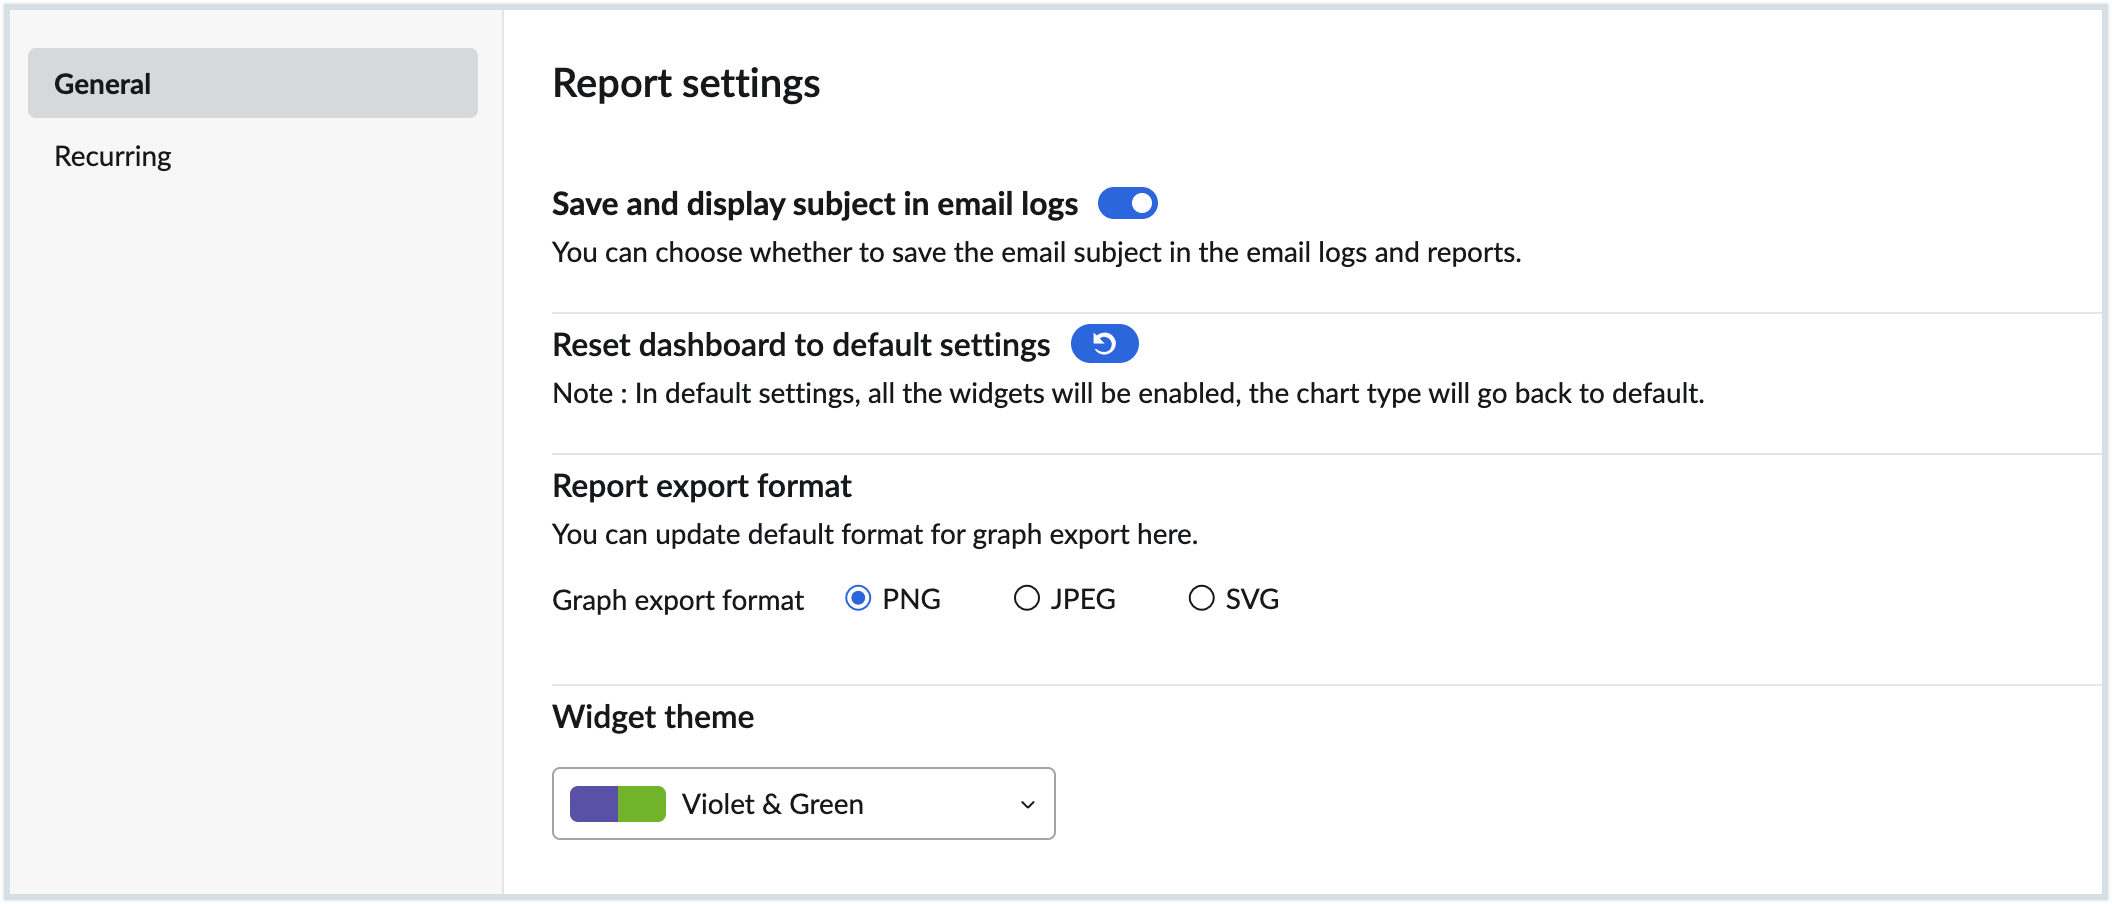
Task: Click the 'Graph export format' label
Action: click(677, 600)
